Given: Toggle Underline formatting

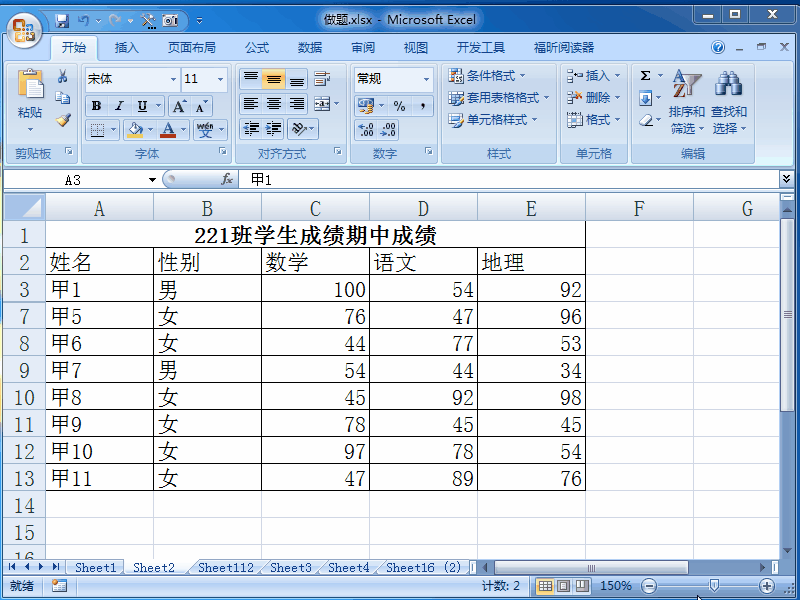Looking at the screenshot, I should 141,106.
